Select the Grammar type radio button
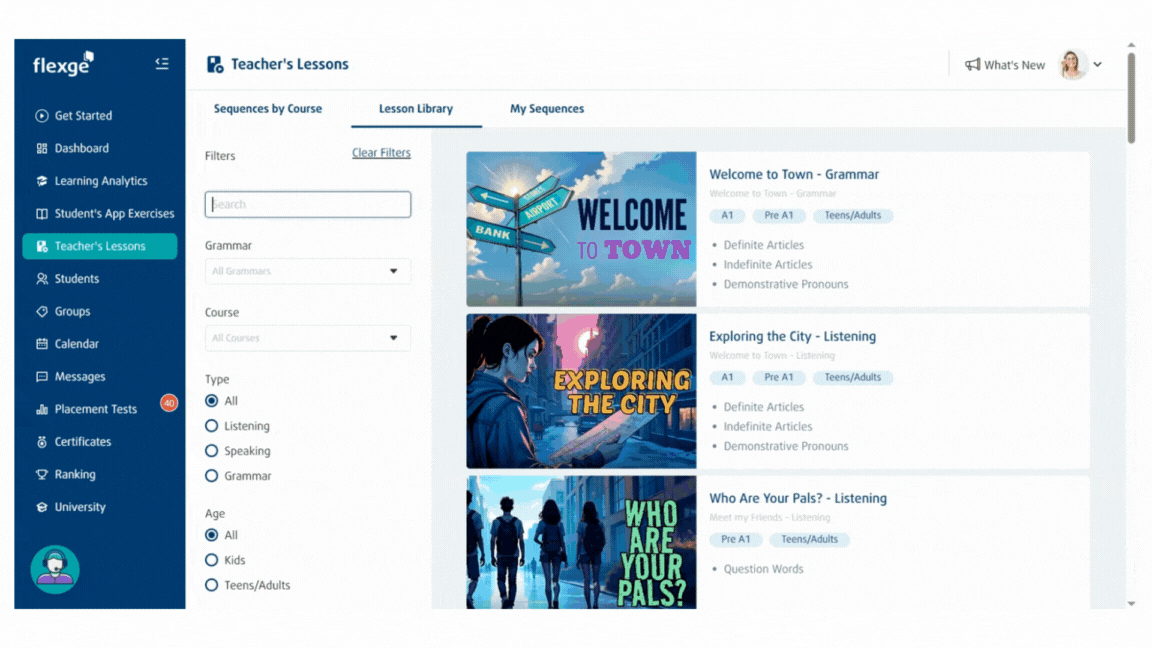The image size is (1152, 648). 212,476
